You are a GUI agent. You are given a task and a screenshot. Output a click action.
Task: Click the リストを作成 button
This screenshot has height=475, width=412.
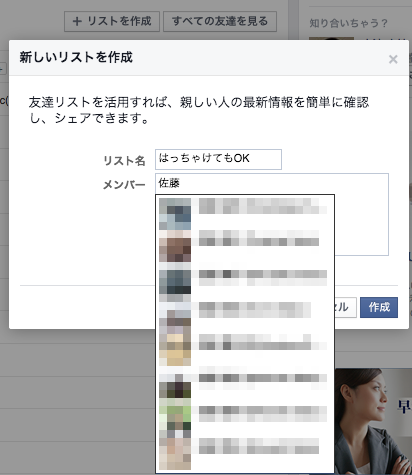pos(112,21)
